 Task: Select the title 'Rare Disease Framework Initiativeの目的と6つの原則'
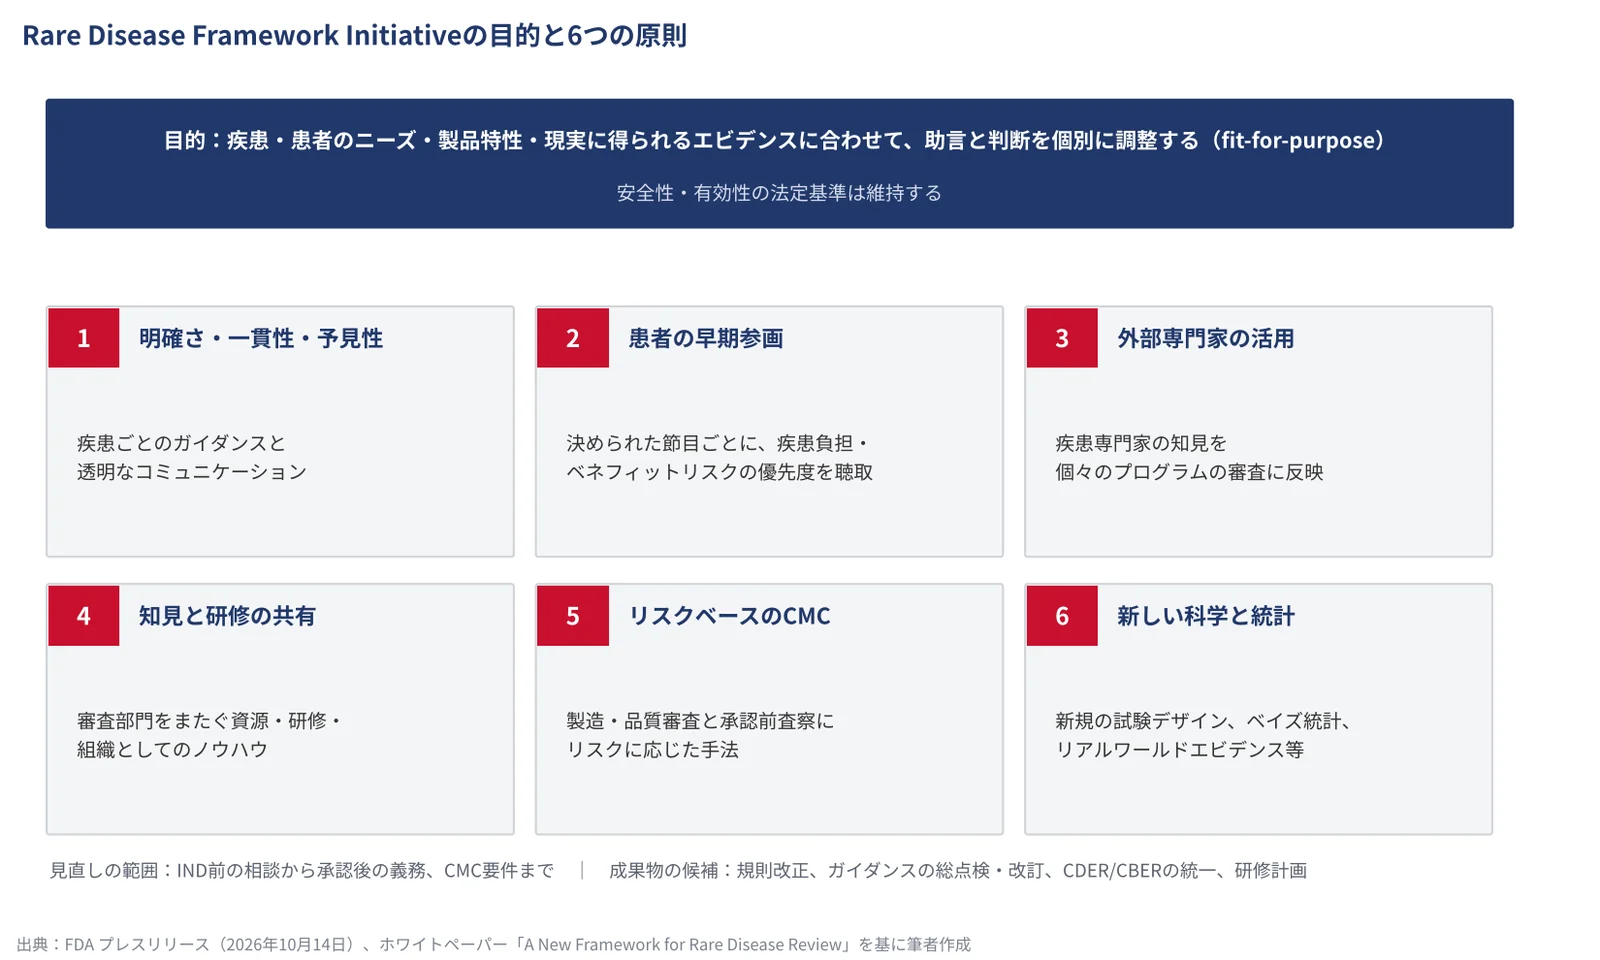(x=354, y=35)
